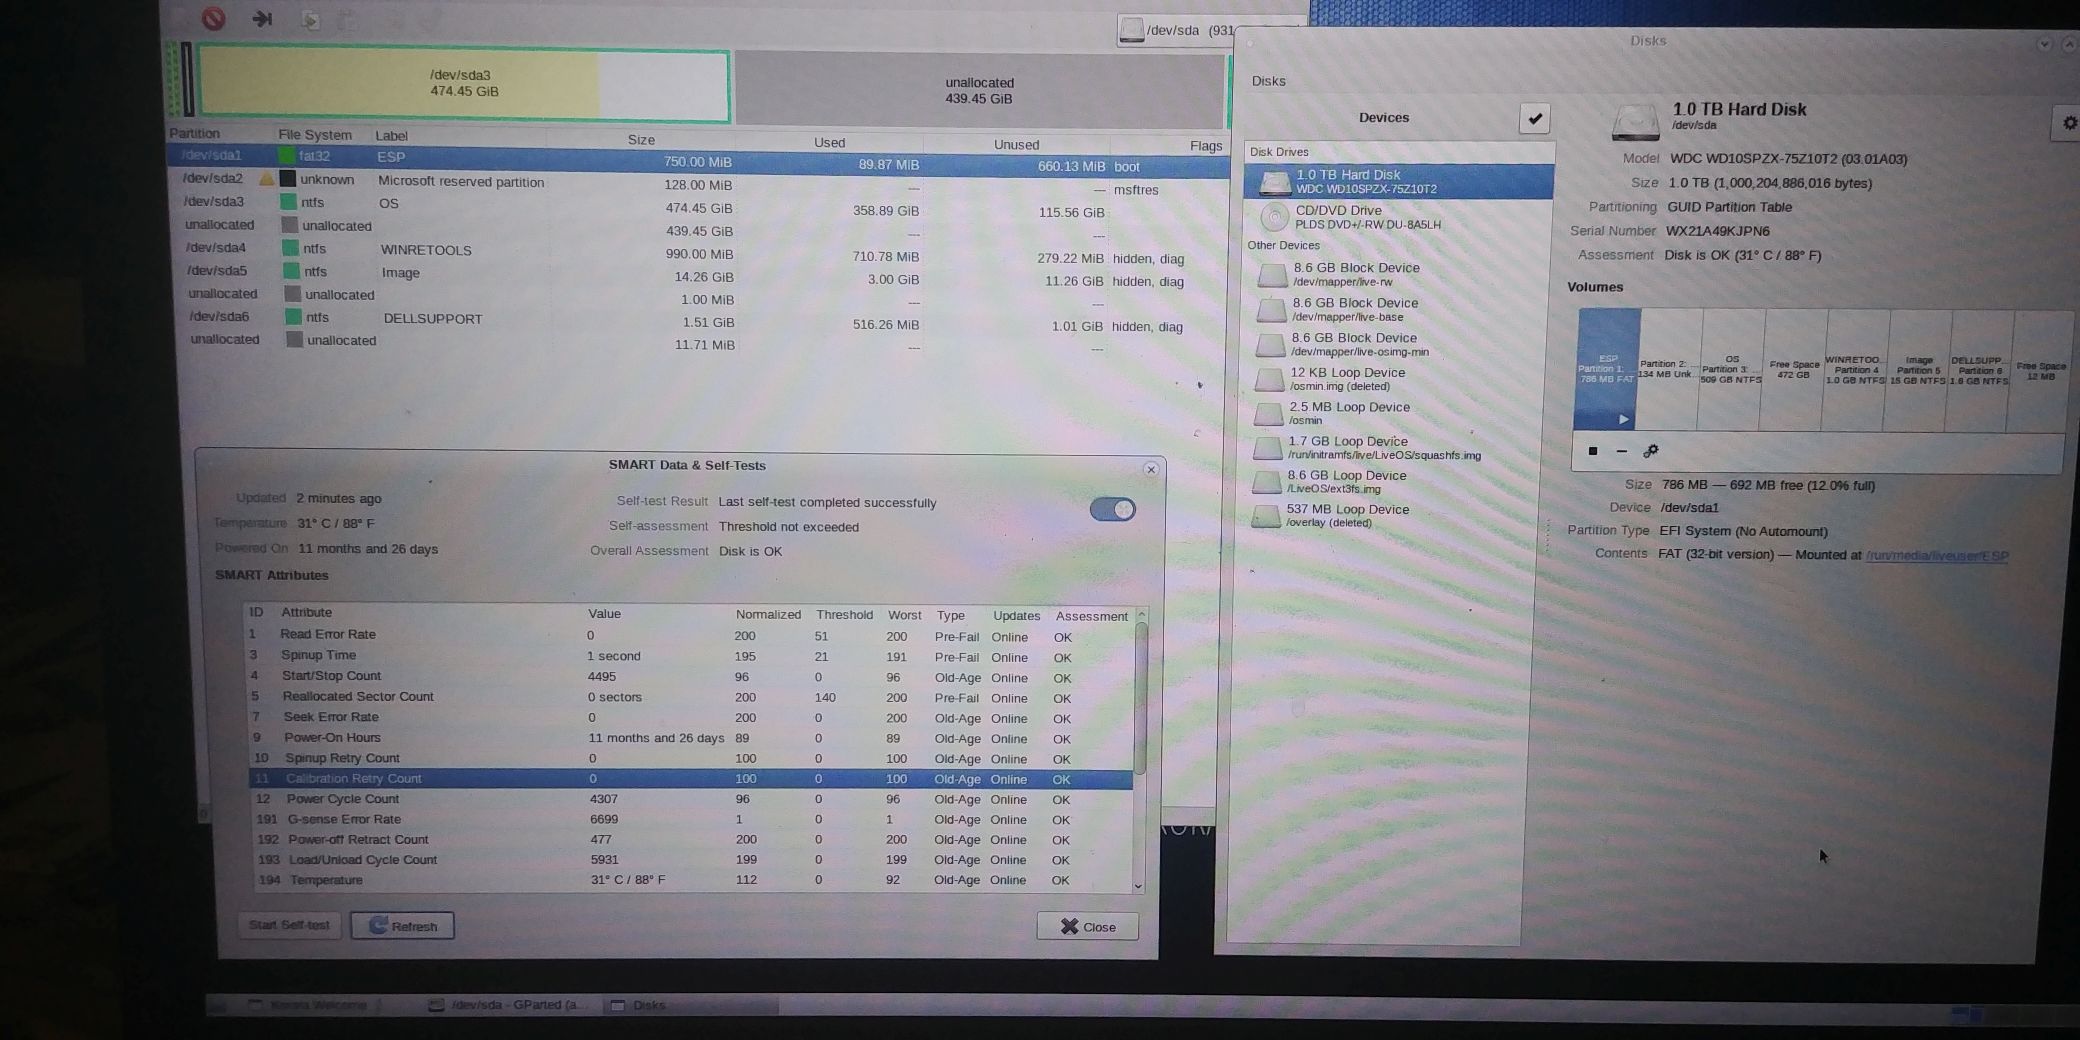
Task: Click the checkmark select button above Devices
Action: 1534,118
